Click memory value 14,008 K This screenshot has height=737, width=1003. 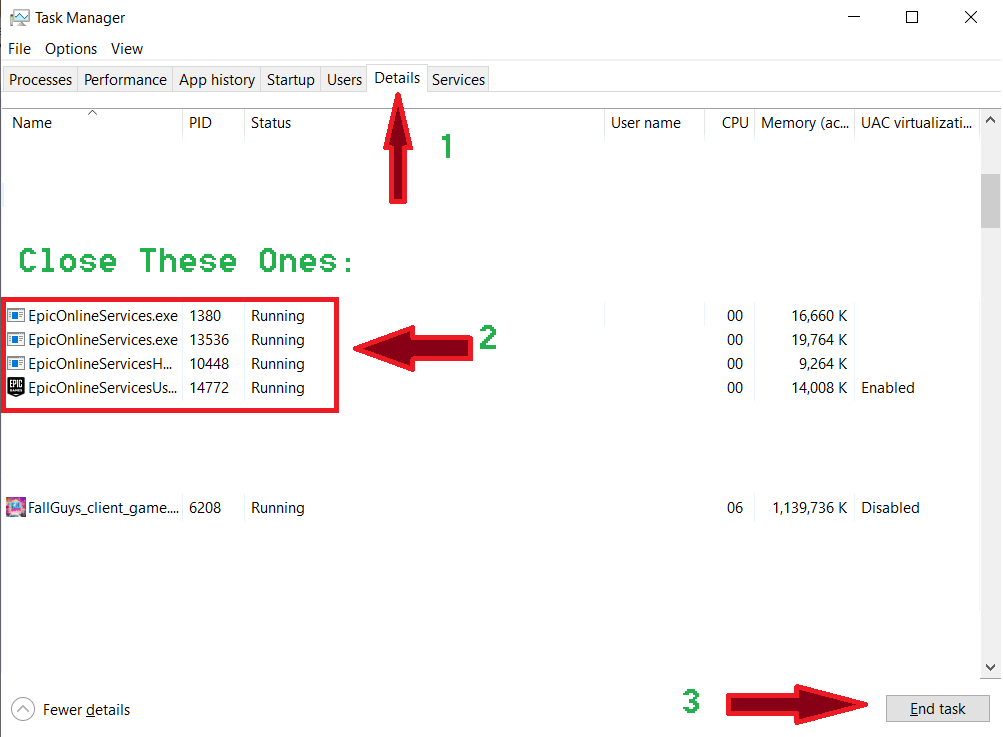(819, 388)
